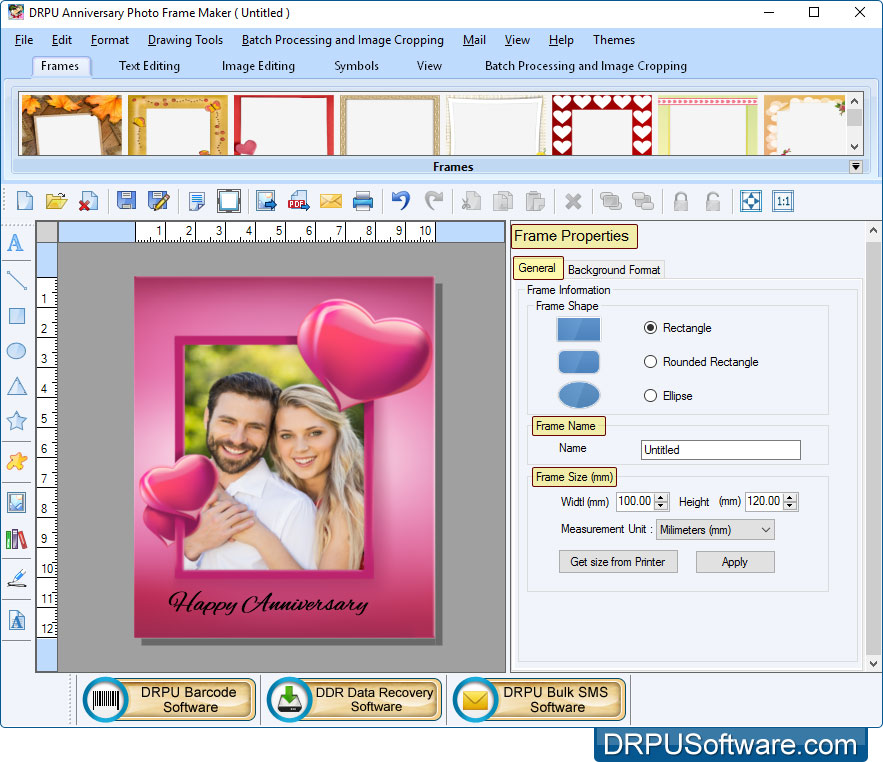Click the frame Name input field

click(x=720, y=449)
